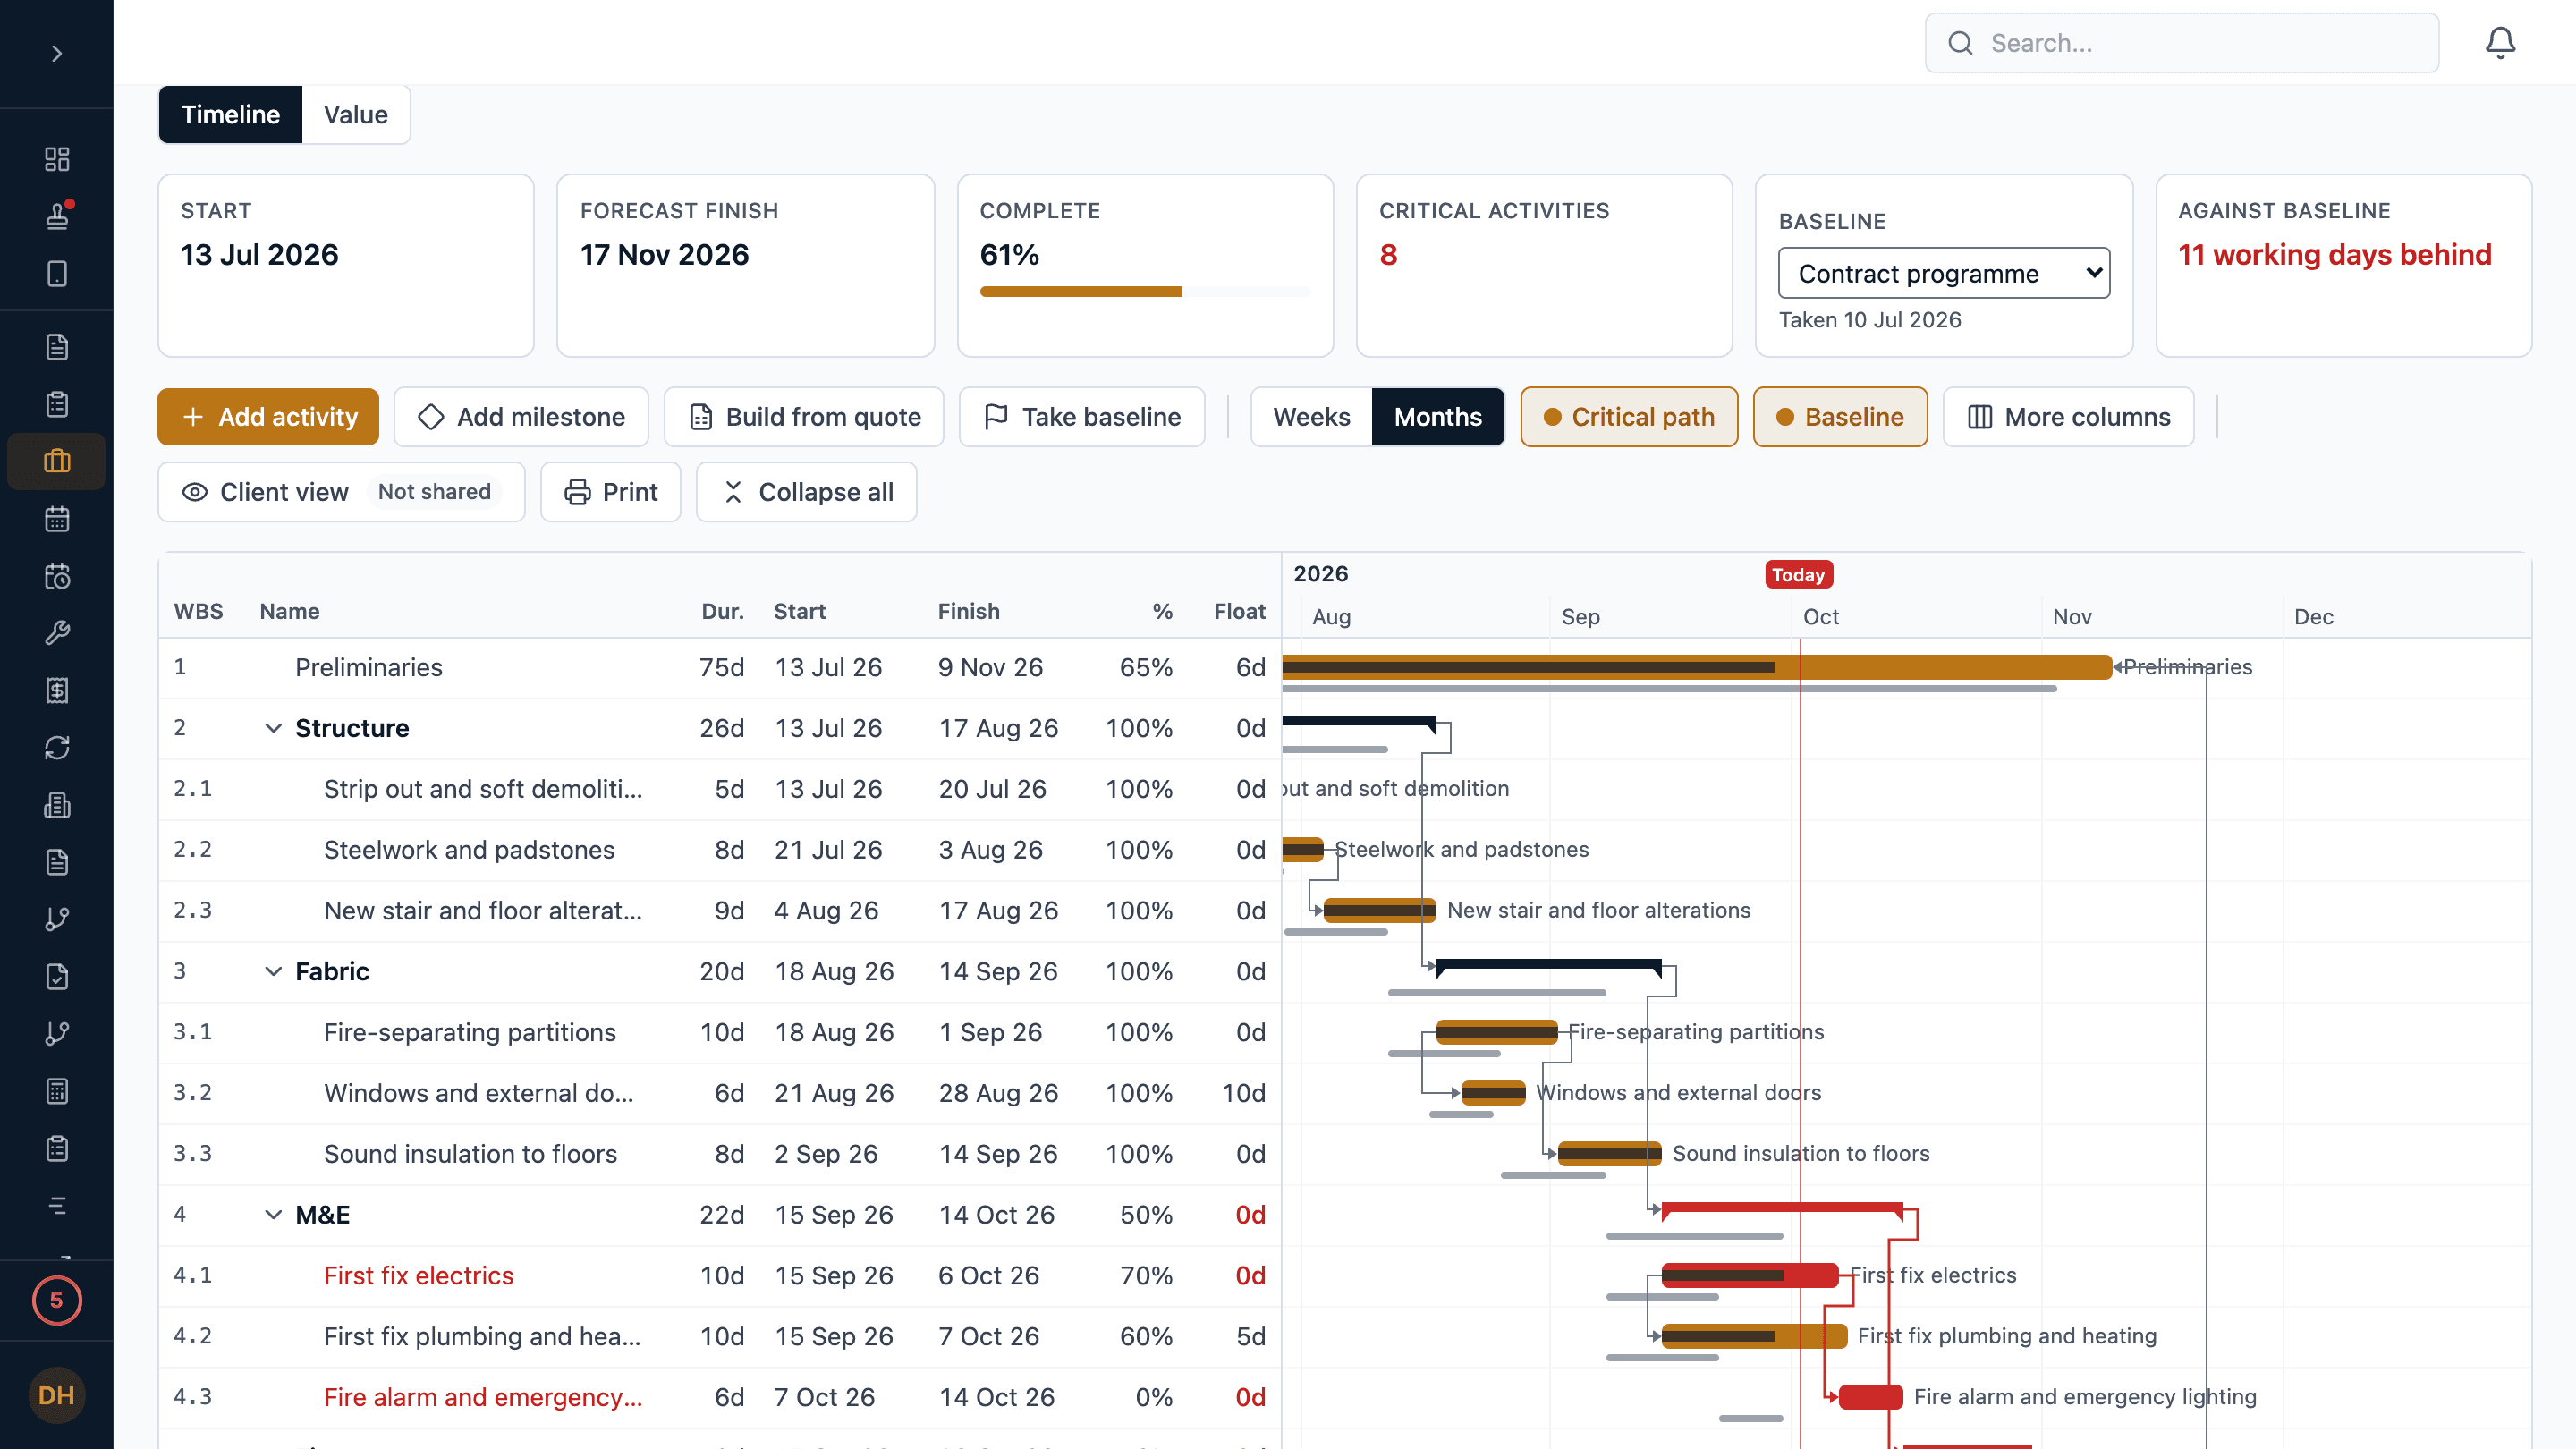The height and width of the screenshot is (1449, 2576).
Task: Click Build from quote button
Action: pyautogui.click(x=804, y=417)
